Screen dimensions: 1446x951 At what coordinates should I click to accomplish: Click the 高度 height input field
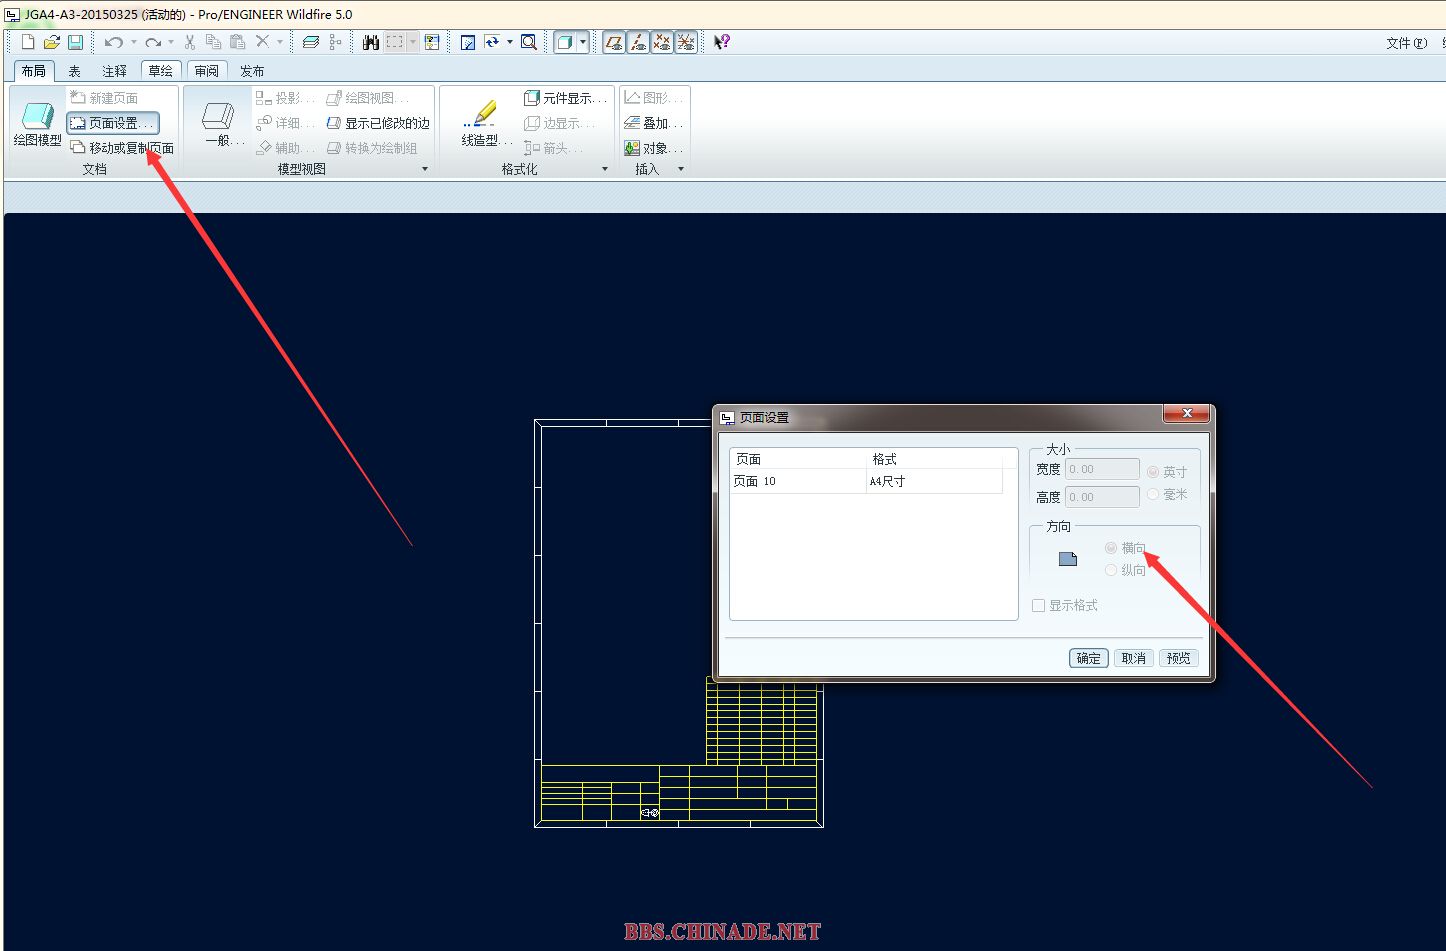[x=1102, y=497]
